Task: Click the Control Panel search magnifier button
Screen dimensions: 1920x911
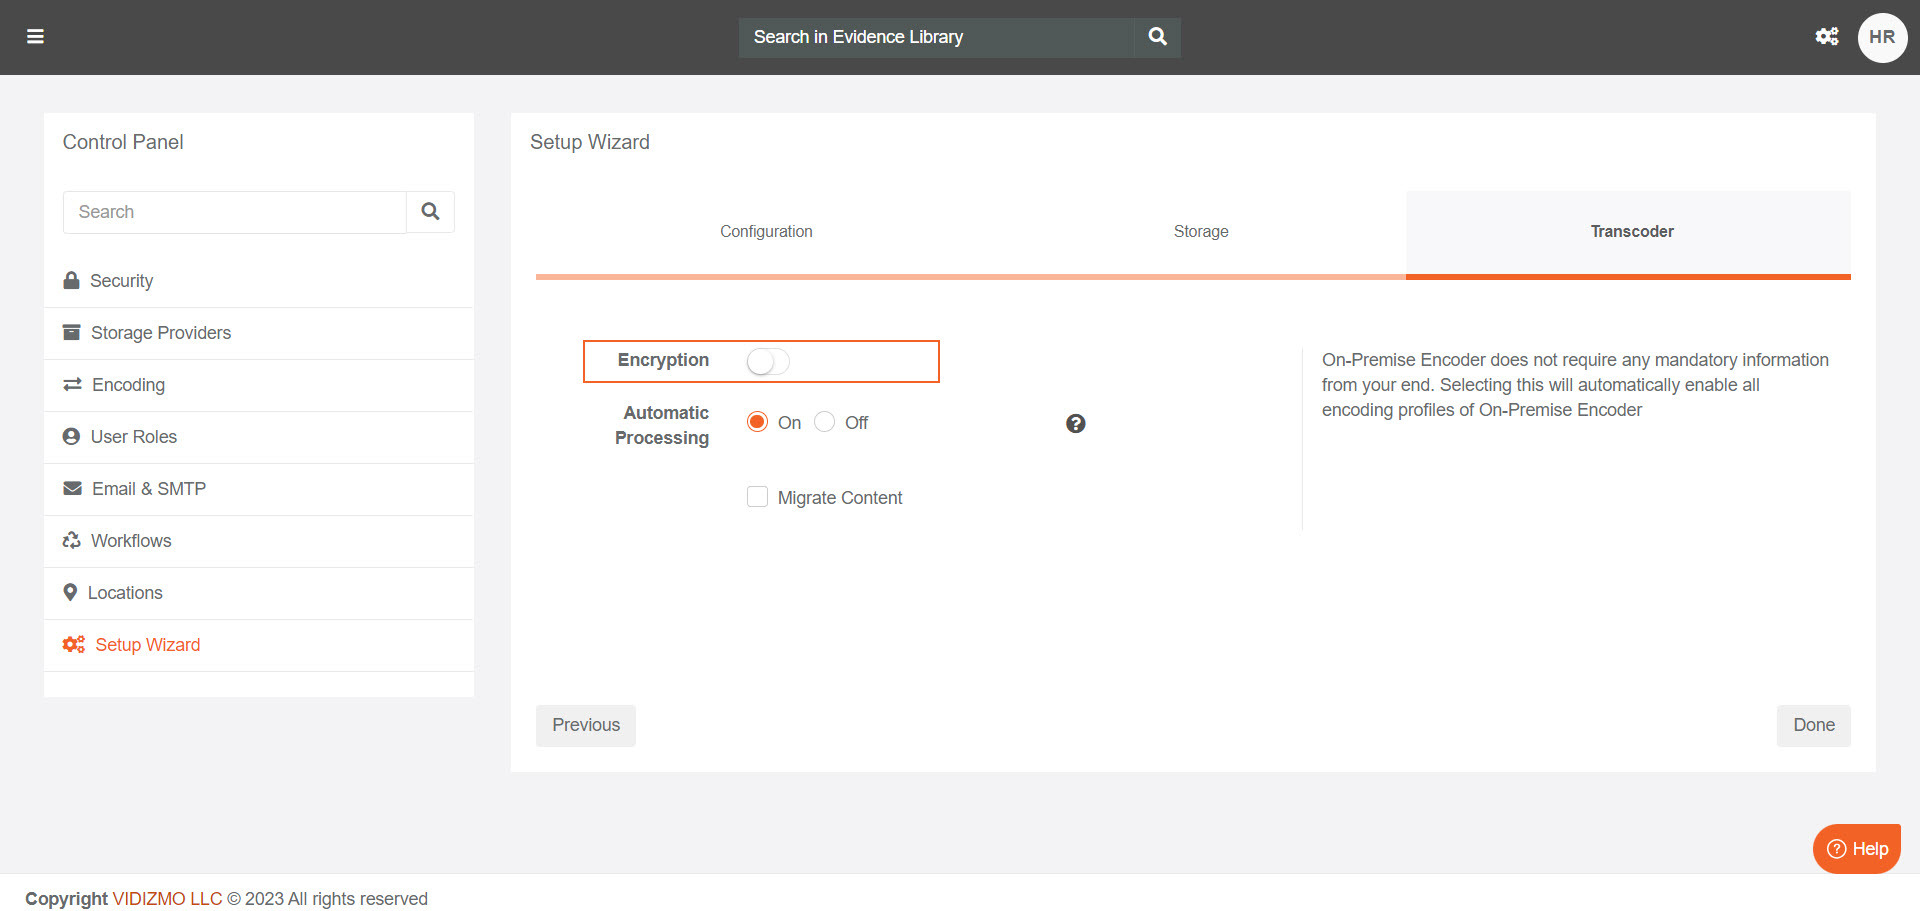Action: 430,212
